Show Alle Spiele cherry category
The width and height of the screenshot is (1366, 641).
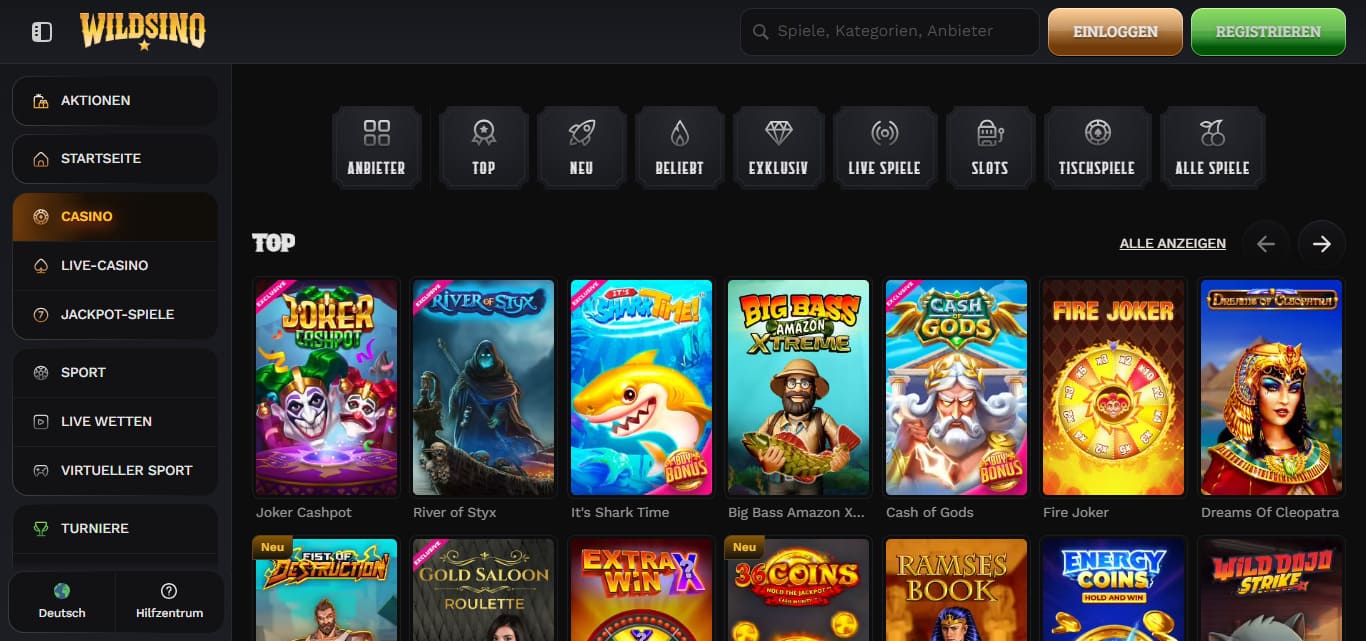tap(1212, 147)
